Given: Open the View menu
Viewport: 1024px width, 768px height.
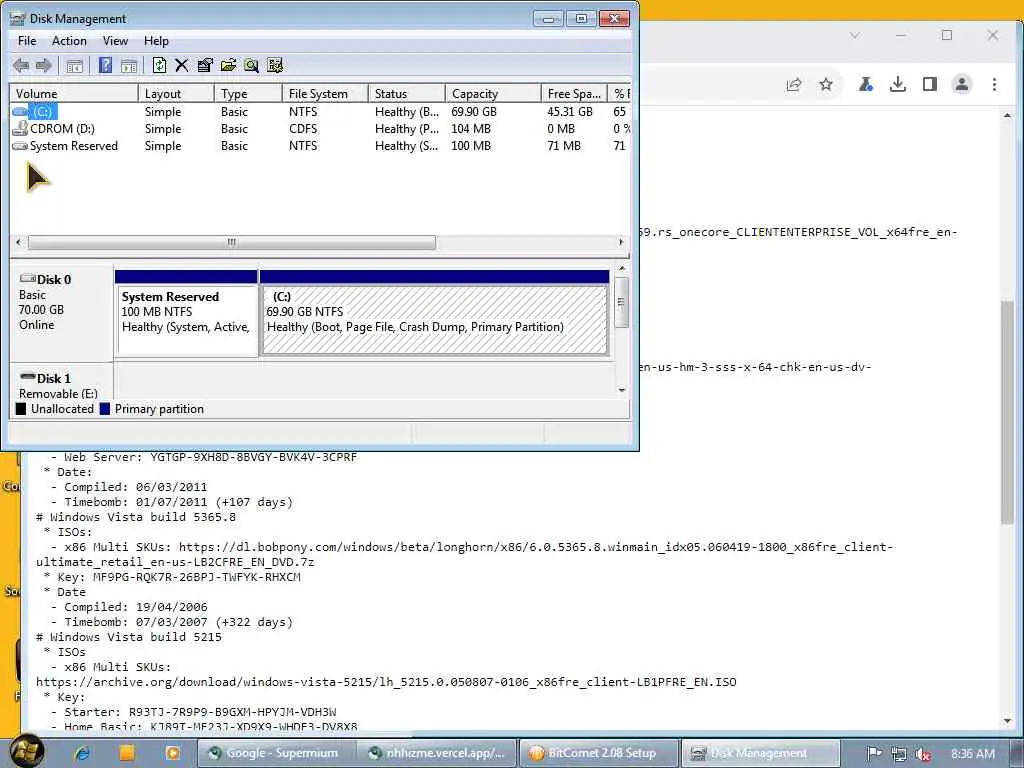Looking at the screenshot, I should click(x=115, y=40).
